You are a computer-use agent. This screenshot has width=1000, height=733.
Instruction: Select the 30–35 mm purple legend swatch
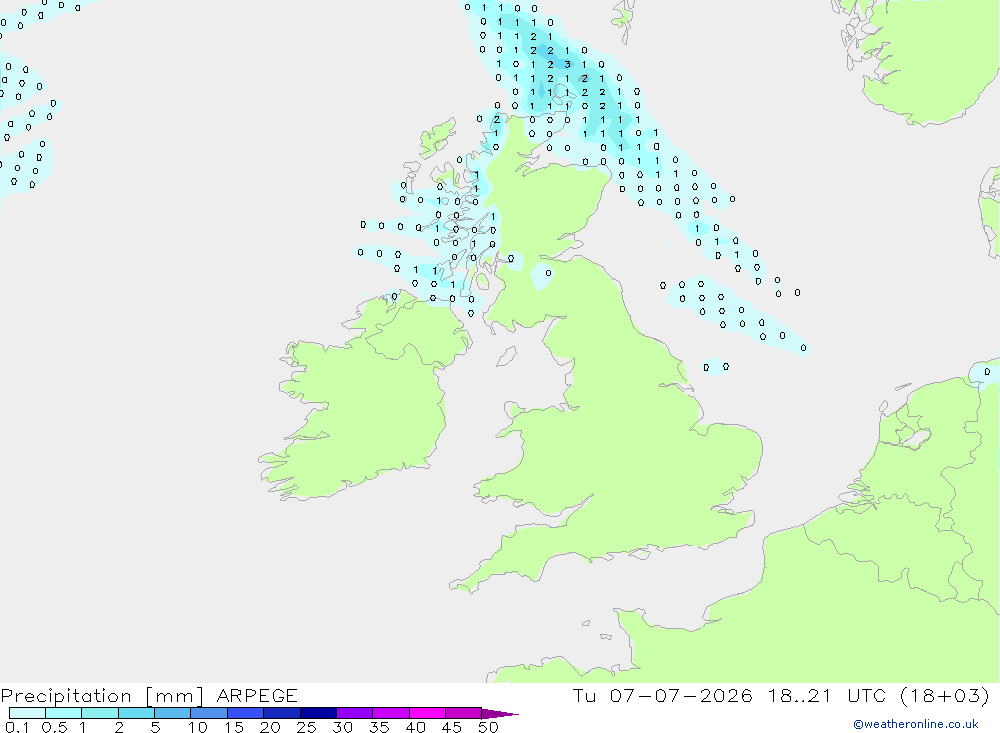coord(355,713)
